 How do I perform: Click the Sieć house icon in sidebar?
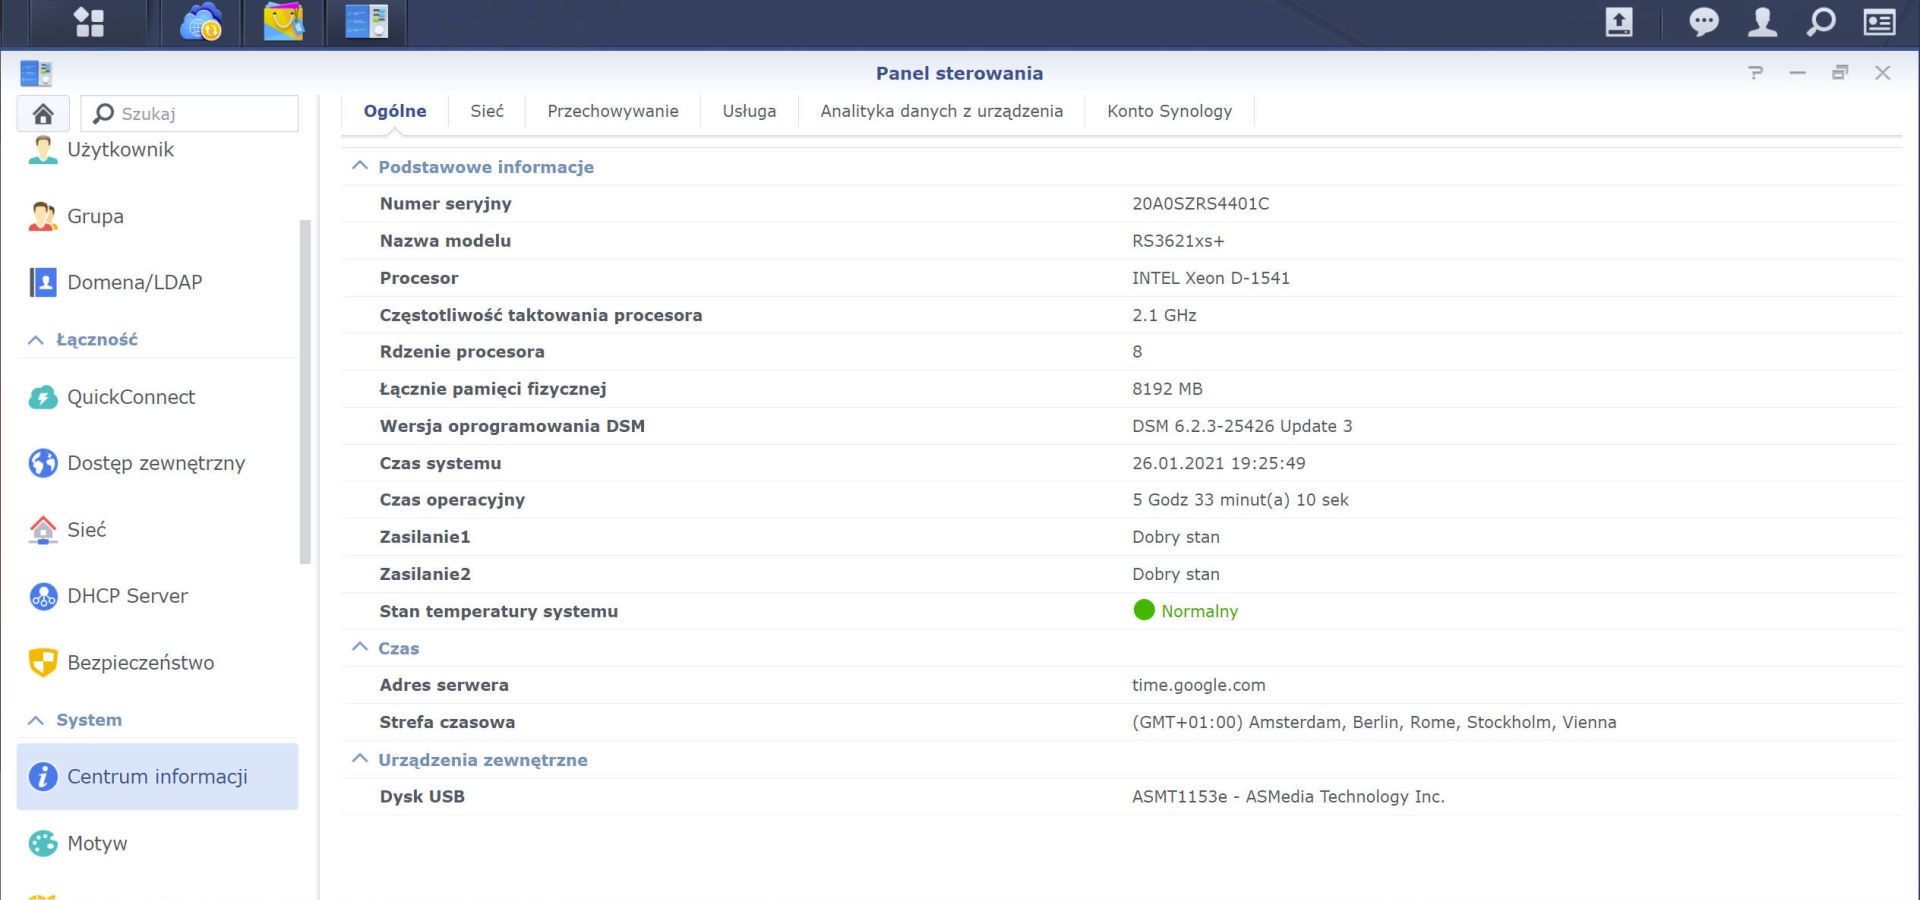(42, 530)
